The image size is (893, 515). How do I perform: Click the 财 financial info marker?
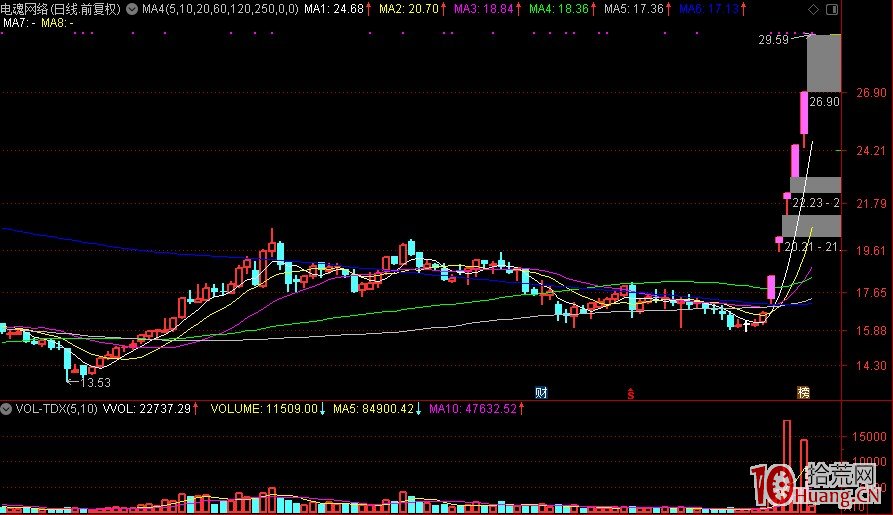[x=541, y=393]
